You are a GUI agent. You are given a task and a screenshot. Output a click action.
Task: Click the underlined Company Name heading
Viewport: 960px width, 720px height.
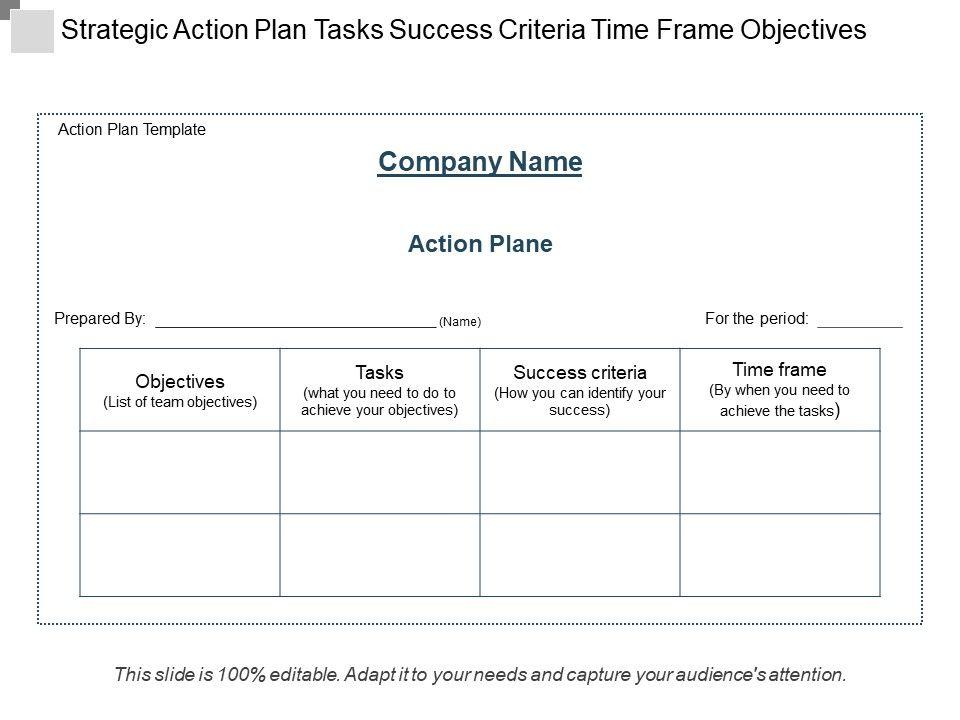point(479,162)
